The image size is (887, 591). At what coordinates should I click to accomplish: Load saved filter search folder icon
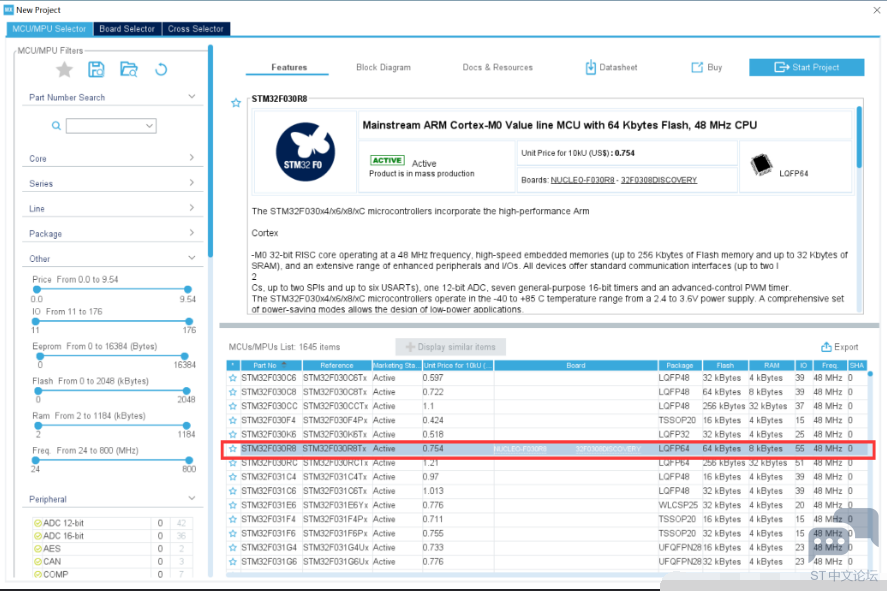(x=129, y=70)
